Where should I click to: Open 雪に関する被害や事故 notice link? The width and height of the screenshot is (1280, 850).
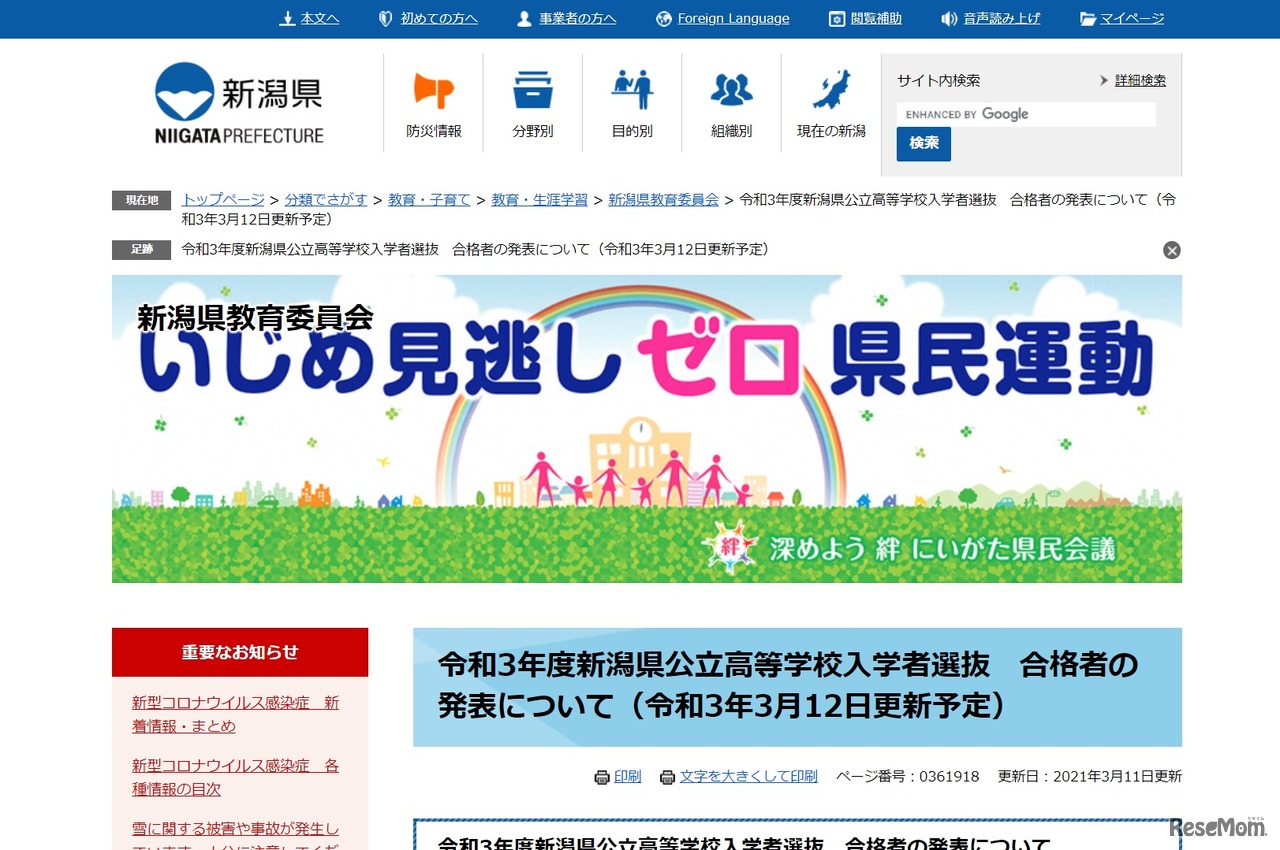pyautogui.click(x=236, y=835)
